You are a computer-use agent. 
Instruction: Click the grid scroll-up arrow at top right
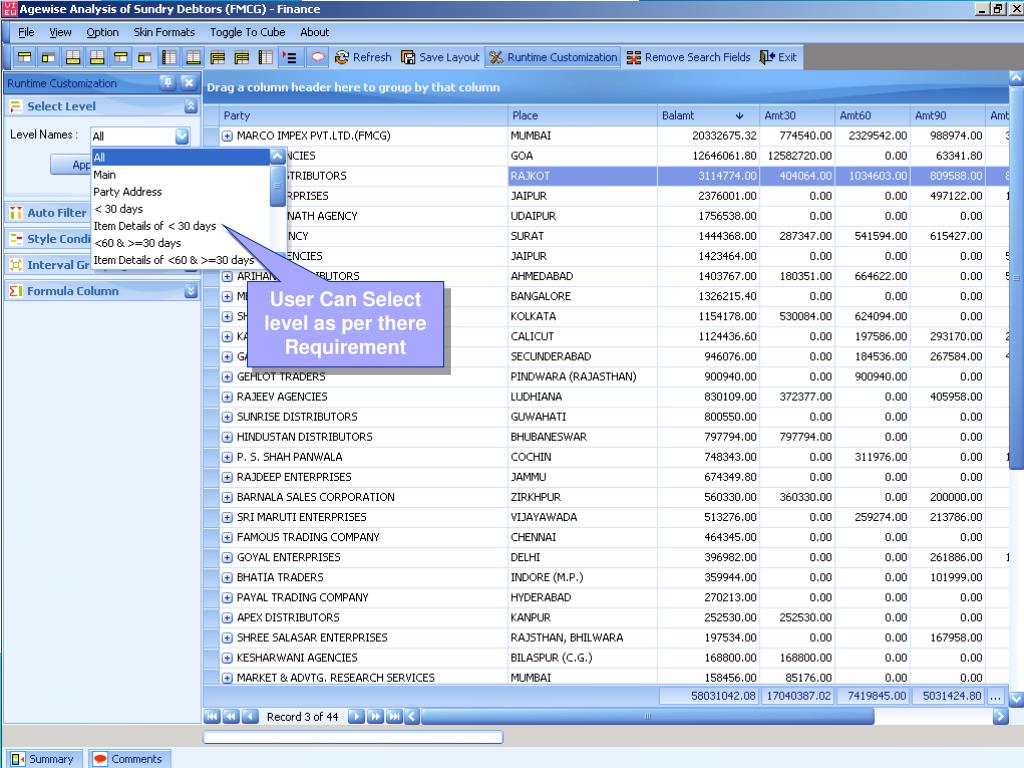(1016, 78)
